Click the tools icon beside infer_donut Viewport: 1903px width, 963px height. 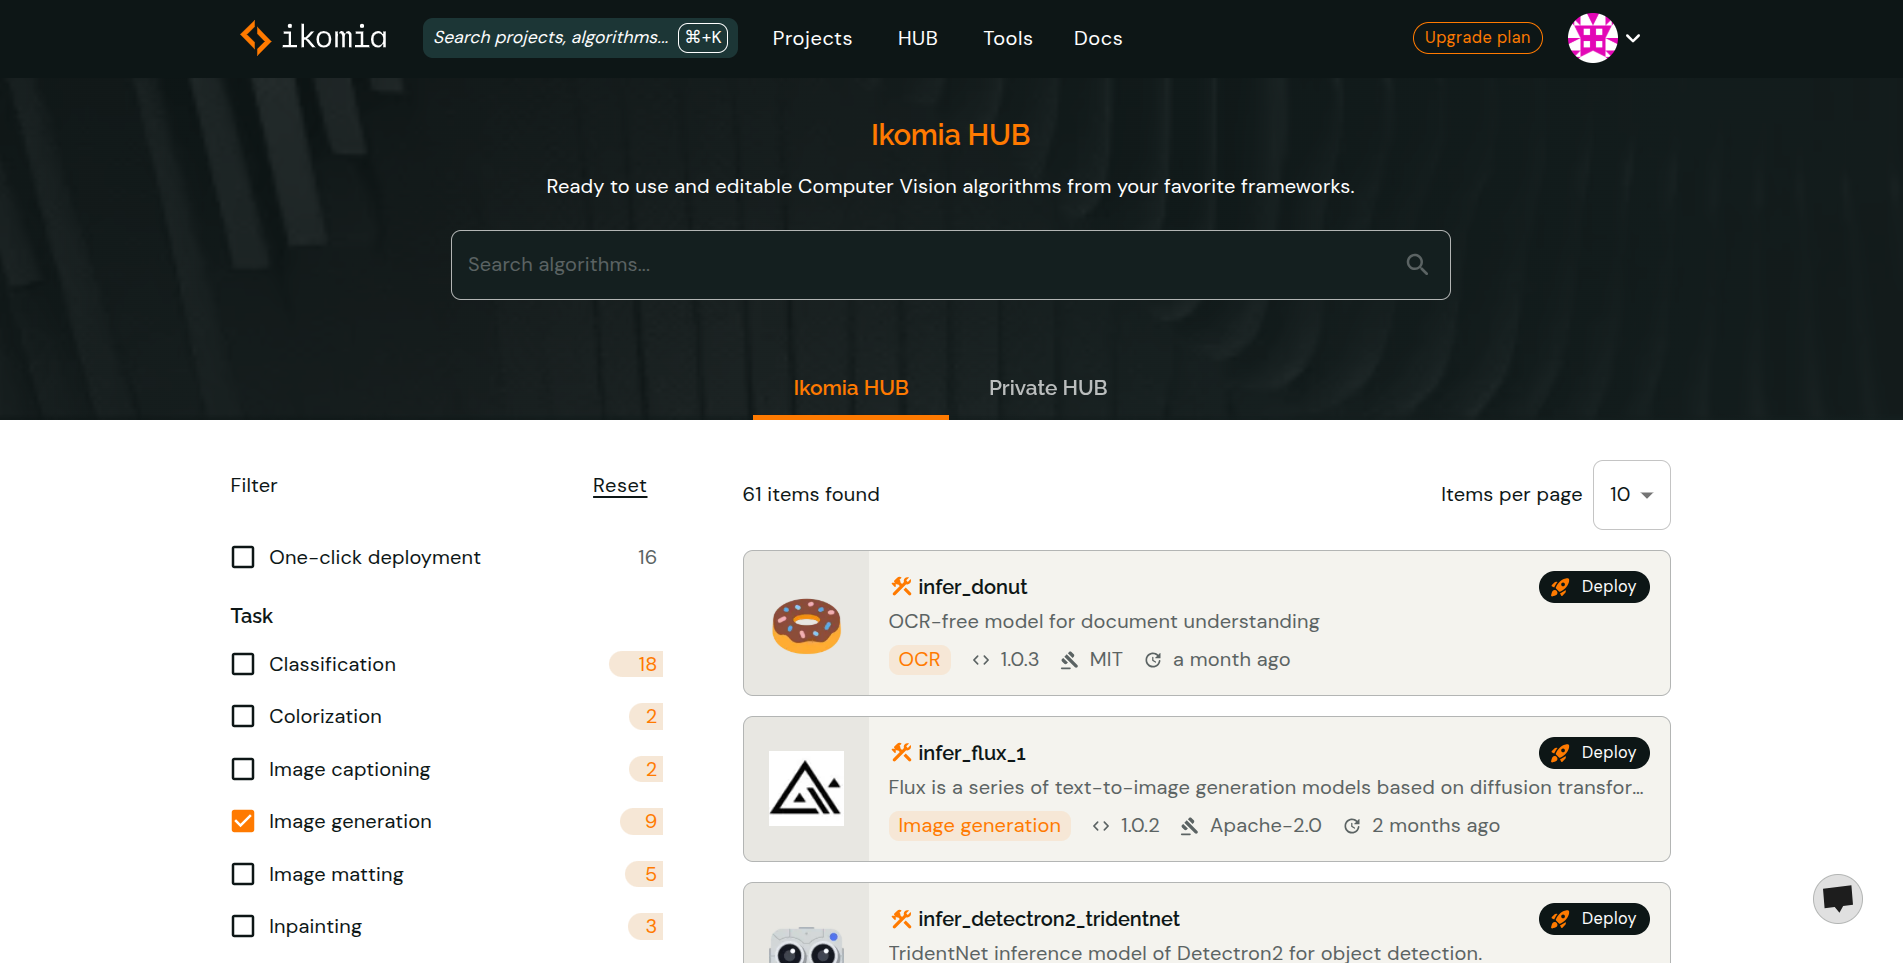[901, 587]
